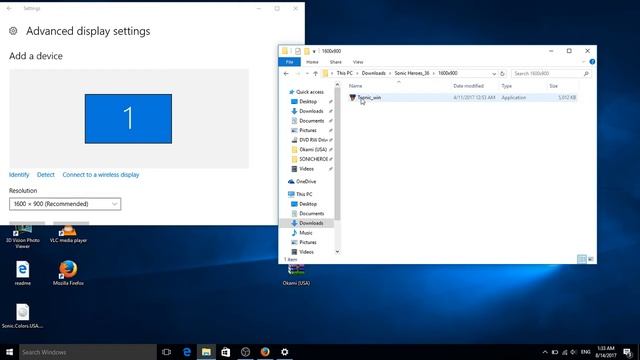This screenshot has width=640, height=360.
Task: Open the Resolution dropdown showing 1600 × 900
Action: tap(65, 204)
